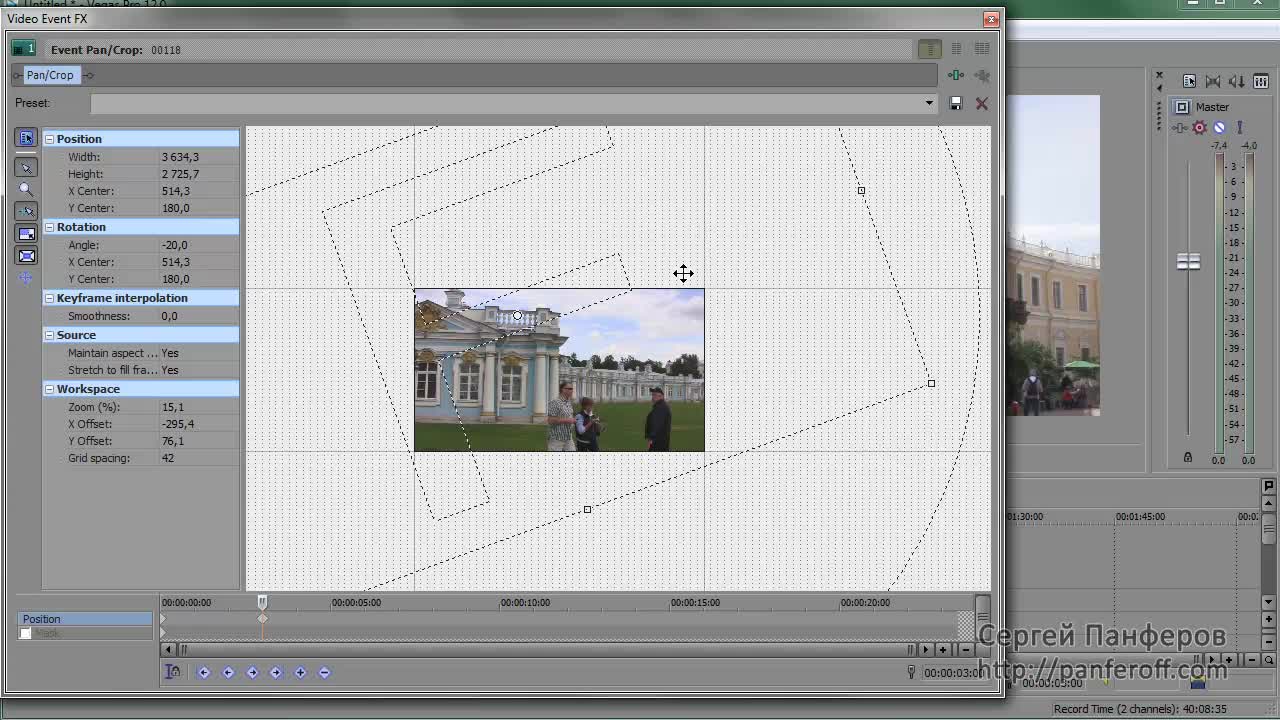Viewport: 1280px width, 720px height.
Task: Toggle Master fader channel lock icon
Action: click(1188, 457)
